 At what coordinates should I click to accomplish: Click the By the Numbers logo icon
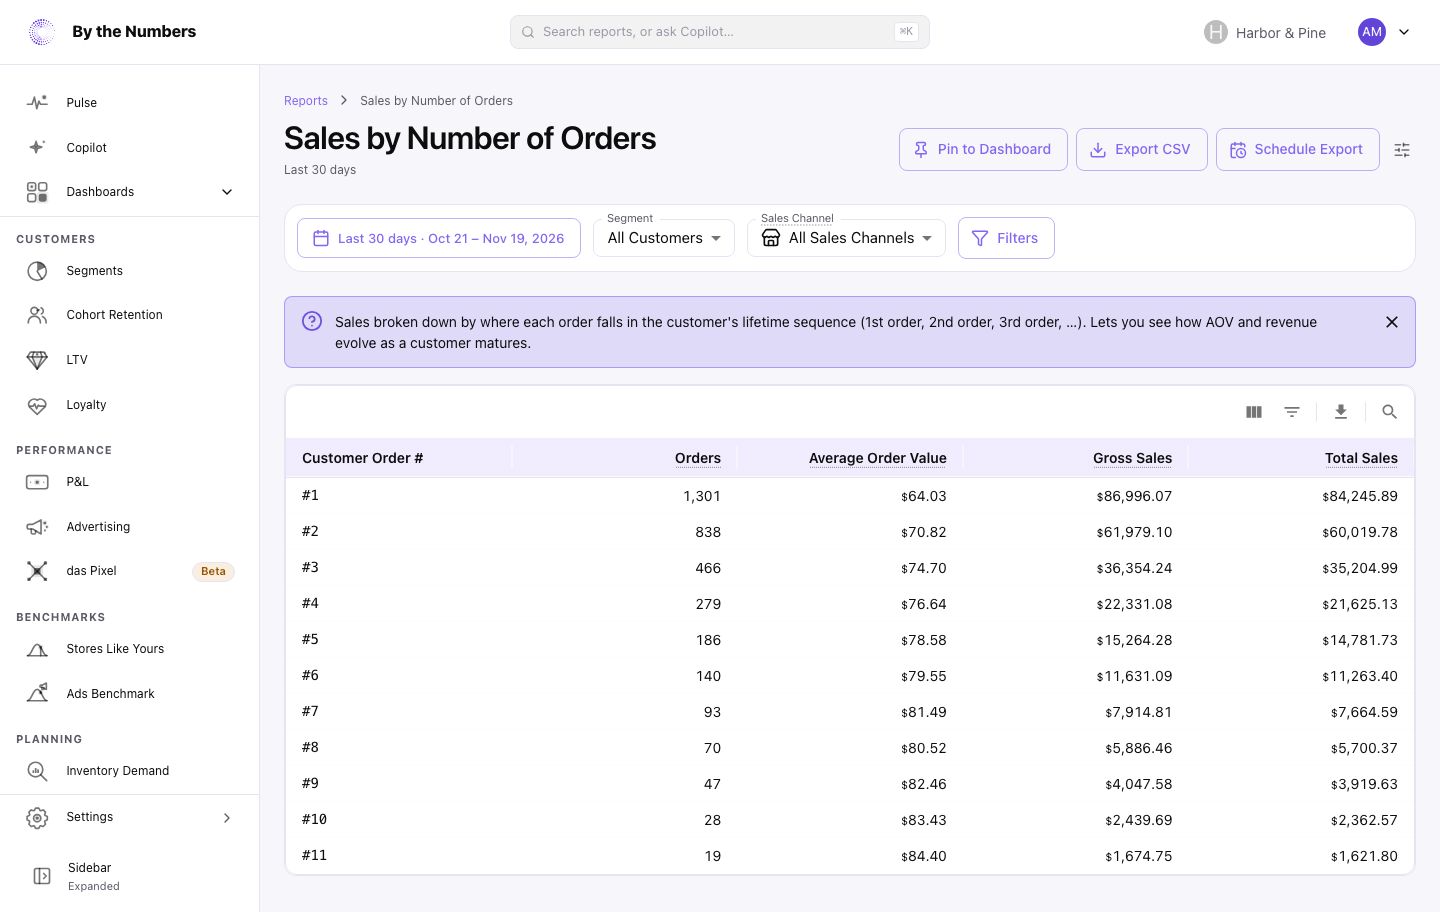[x=41, y=32]
